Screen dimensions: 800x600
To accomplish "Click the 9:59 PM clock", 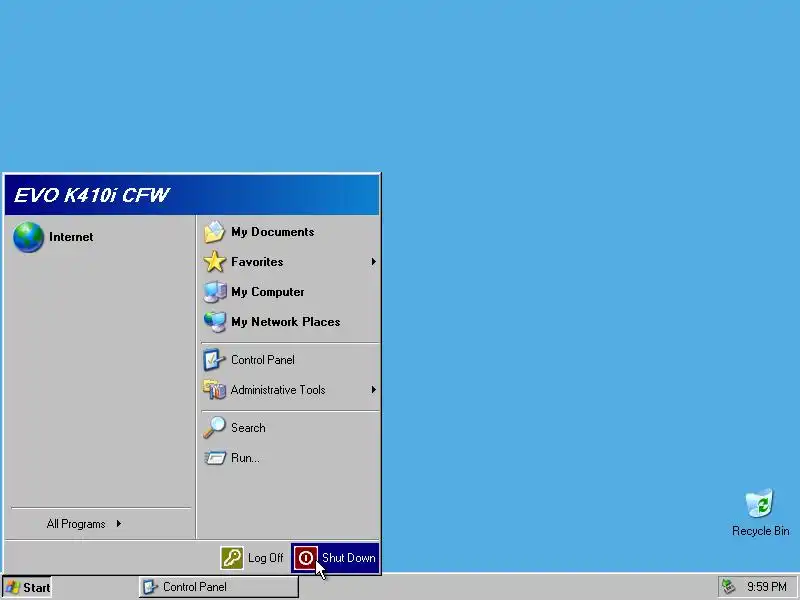I will click(x=766, y=587).
